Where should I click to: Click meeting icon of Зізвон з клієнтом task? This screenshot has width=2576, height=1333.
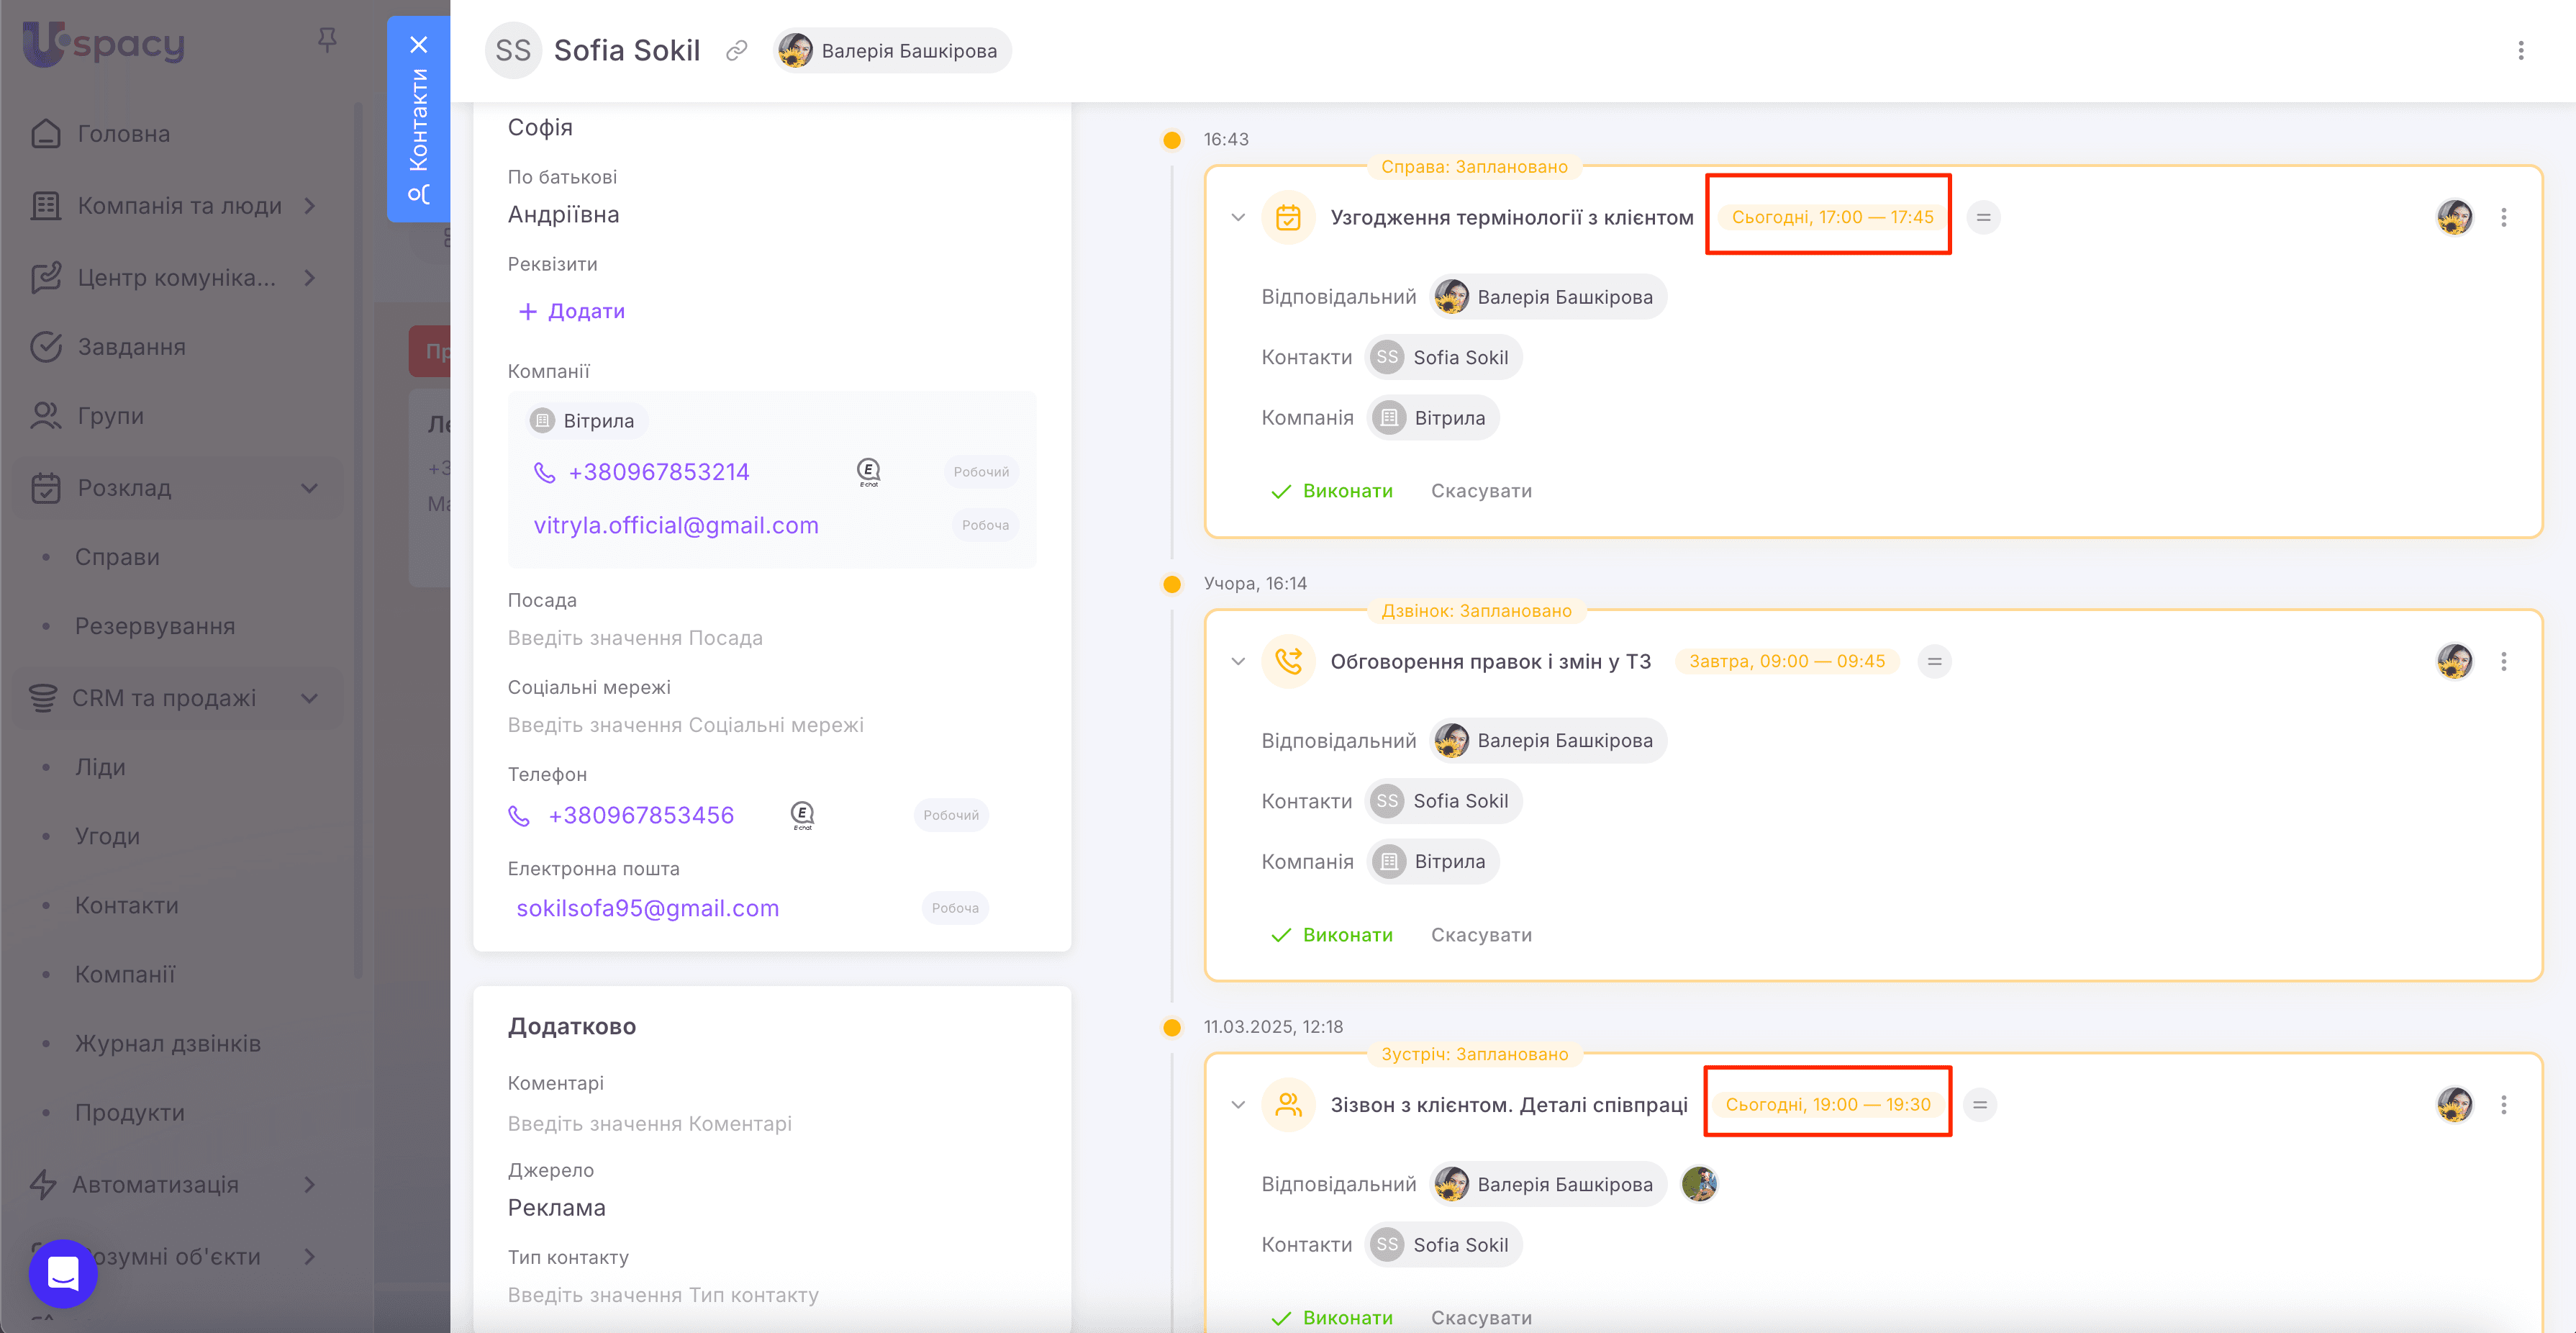(x=1288, y=1105)
